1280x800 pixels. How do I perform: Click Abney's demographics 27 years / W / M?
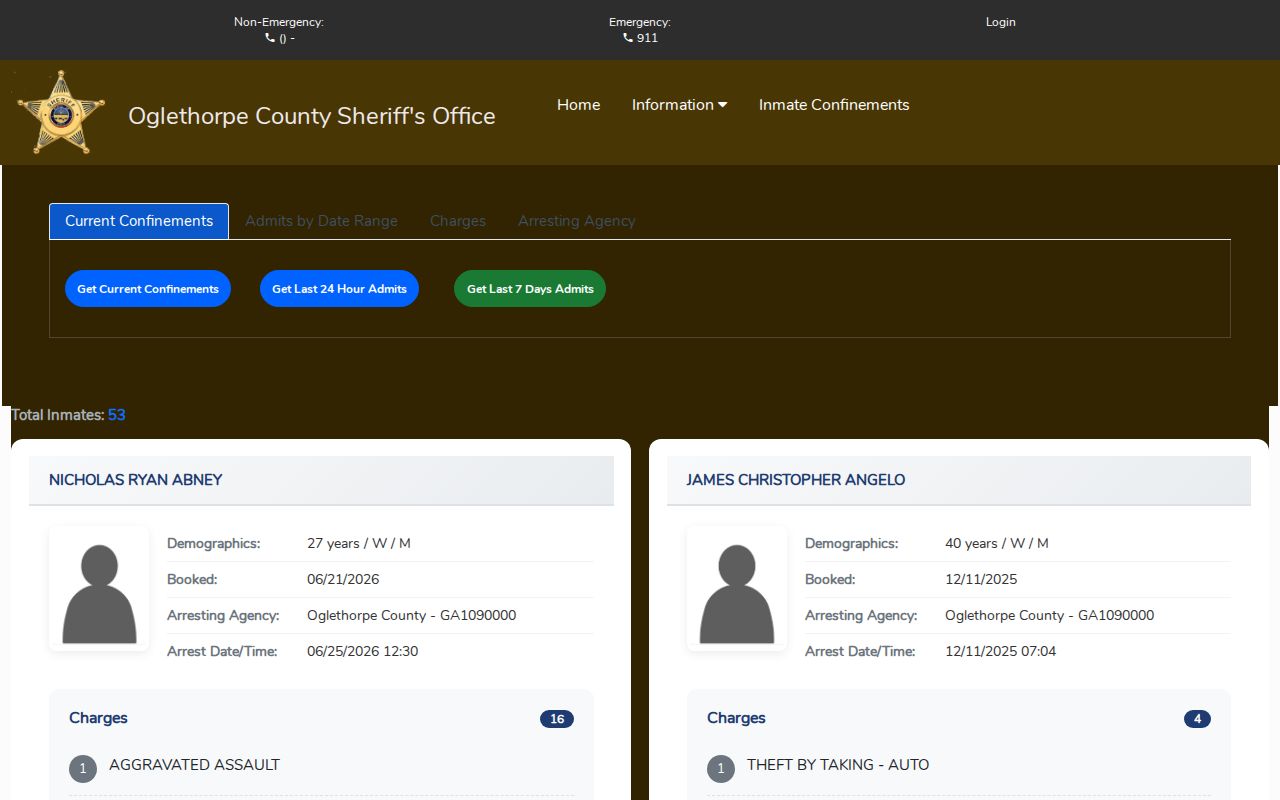(x=359, y=543)
